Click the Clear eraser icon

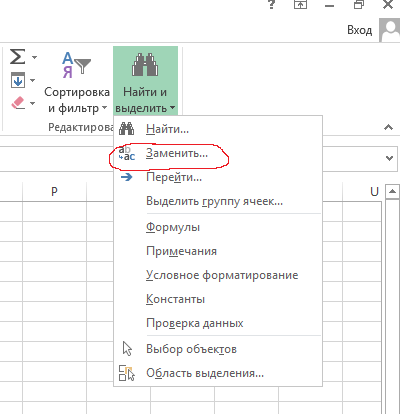pyautogui.click(x=18, y=103)
